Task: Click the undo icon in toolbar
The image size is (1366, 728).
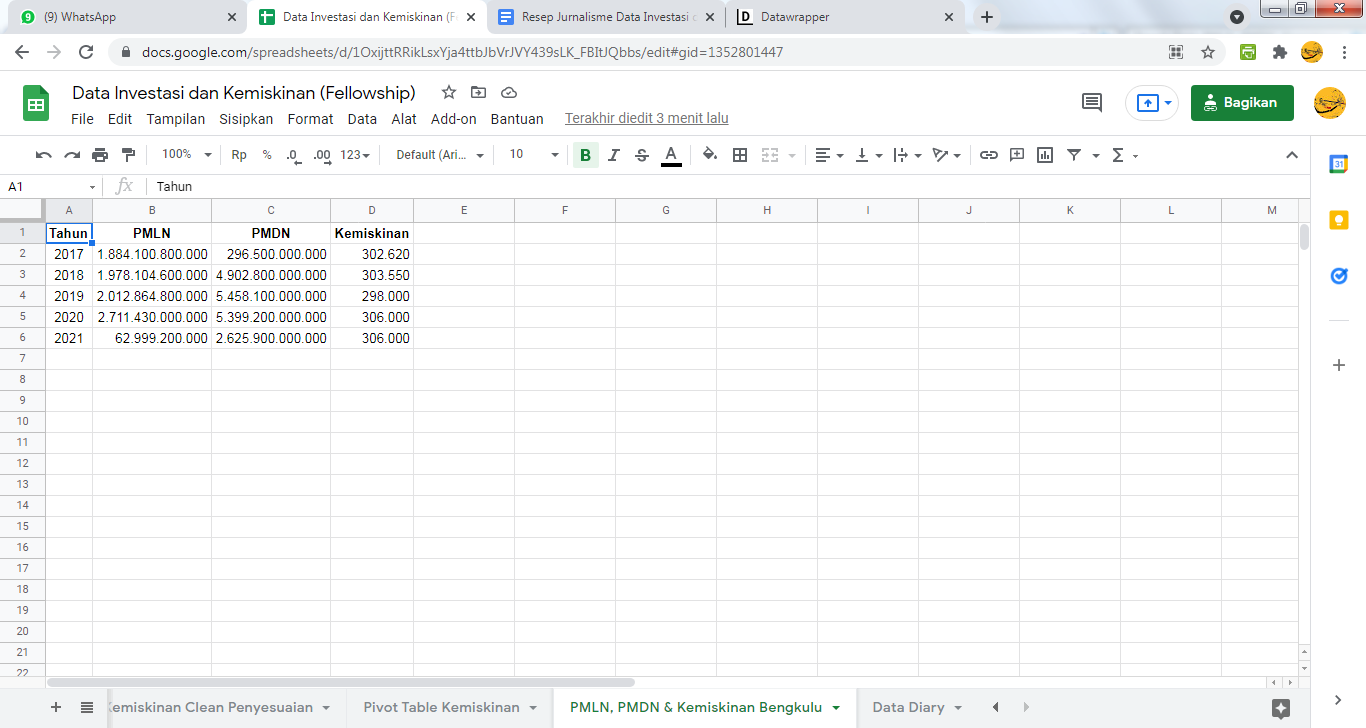Action: pyautogui.click(x=43, y=155)
